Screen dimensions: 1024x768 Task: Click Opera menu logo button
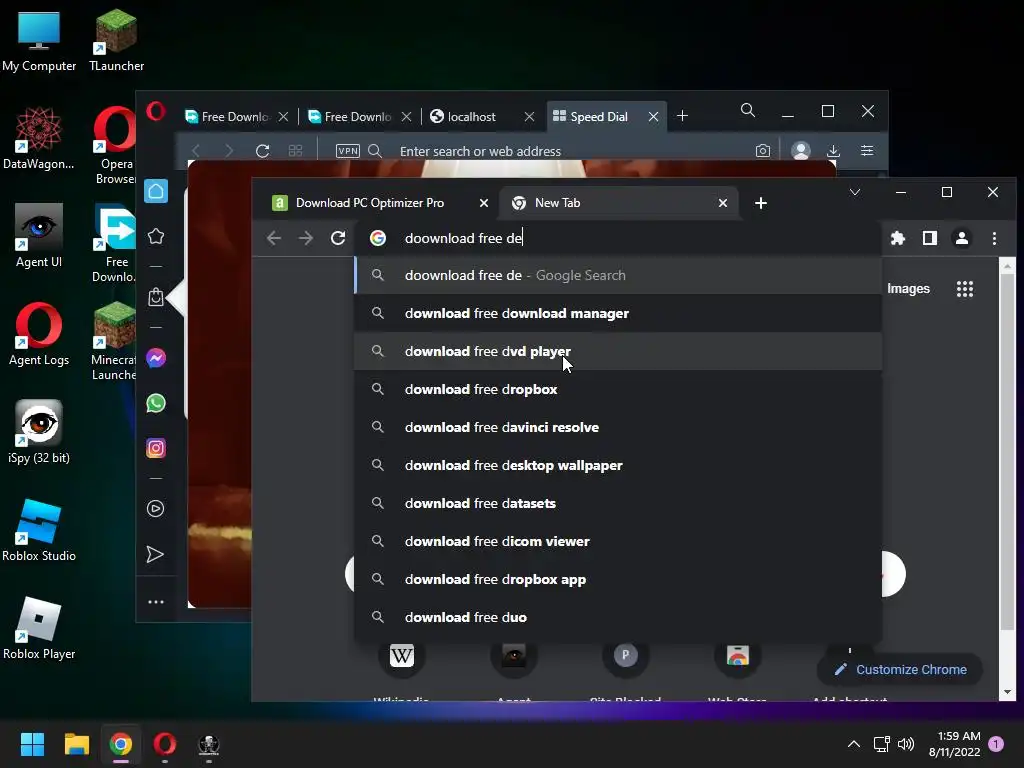(x=155, y=111)
